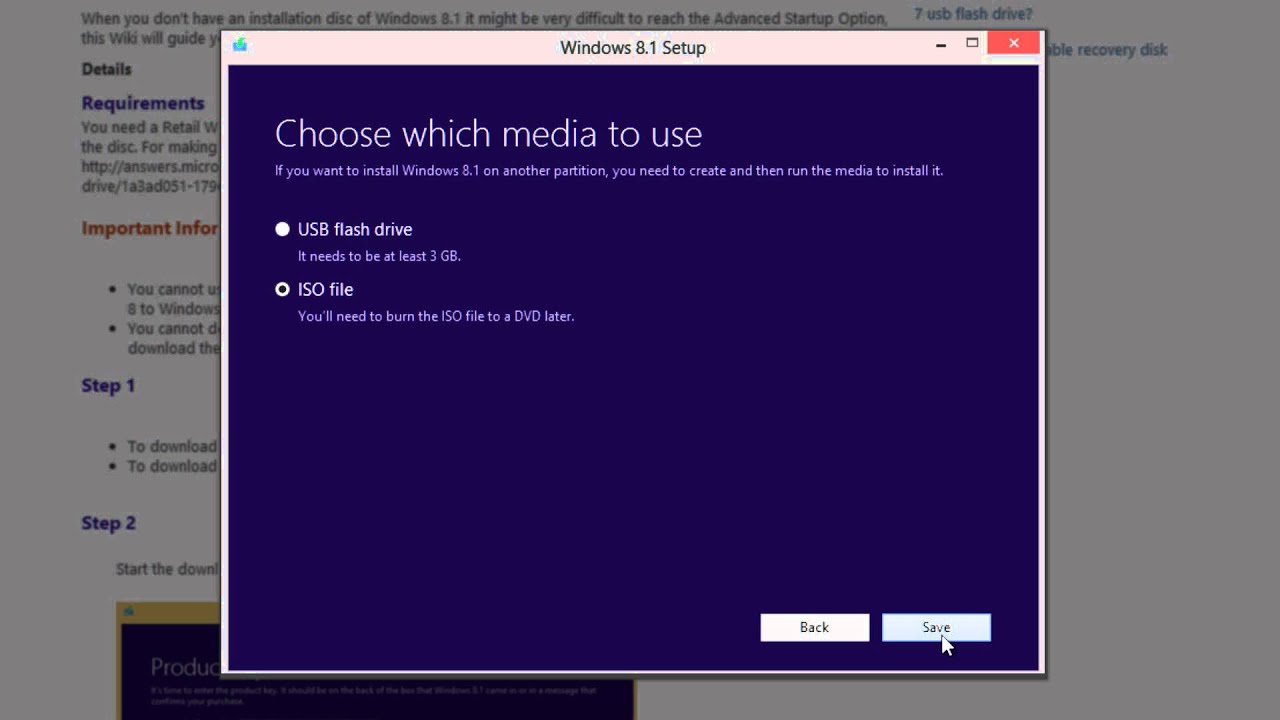Click the 'burn the ISO file to a DVD later' text
Image resolution: width=1280 pixels, height=720 pixels.
(474, 316)
